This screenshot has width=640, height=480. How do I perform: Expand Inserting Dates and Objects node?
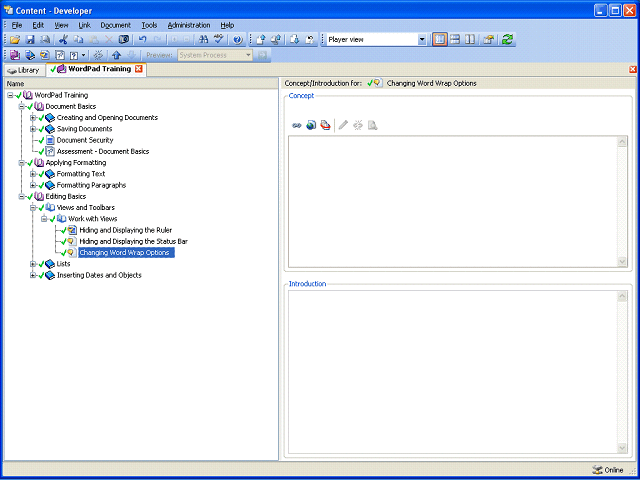click(33, 276)
